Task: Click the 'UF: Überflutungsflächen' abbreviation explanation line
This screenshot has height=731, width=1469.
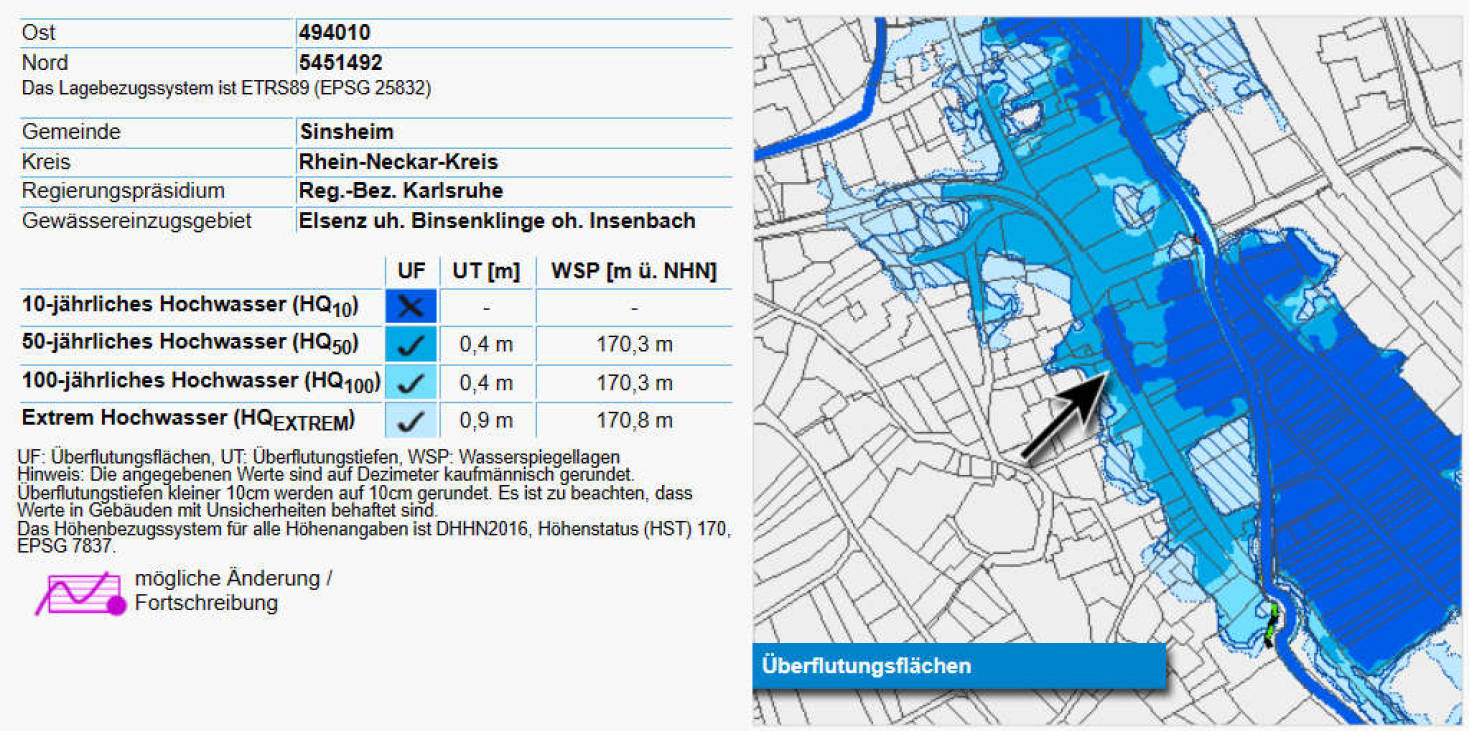Action: (x=319, y=457)
